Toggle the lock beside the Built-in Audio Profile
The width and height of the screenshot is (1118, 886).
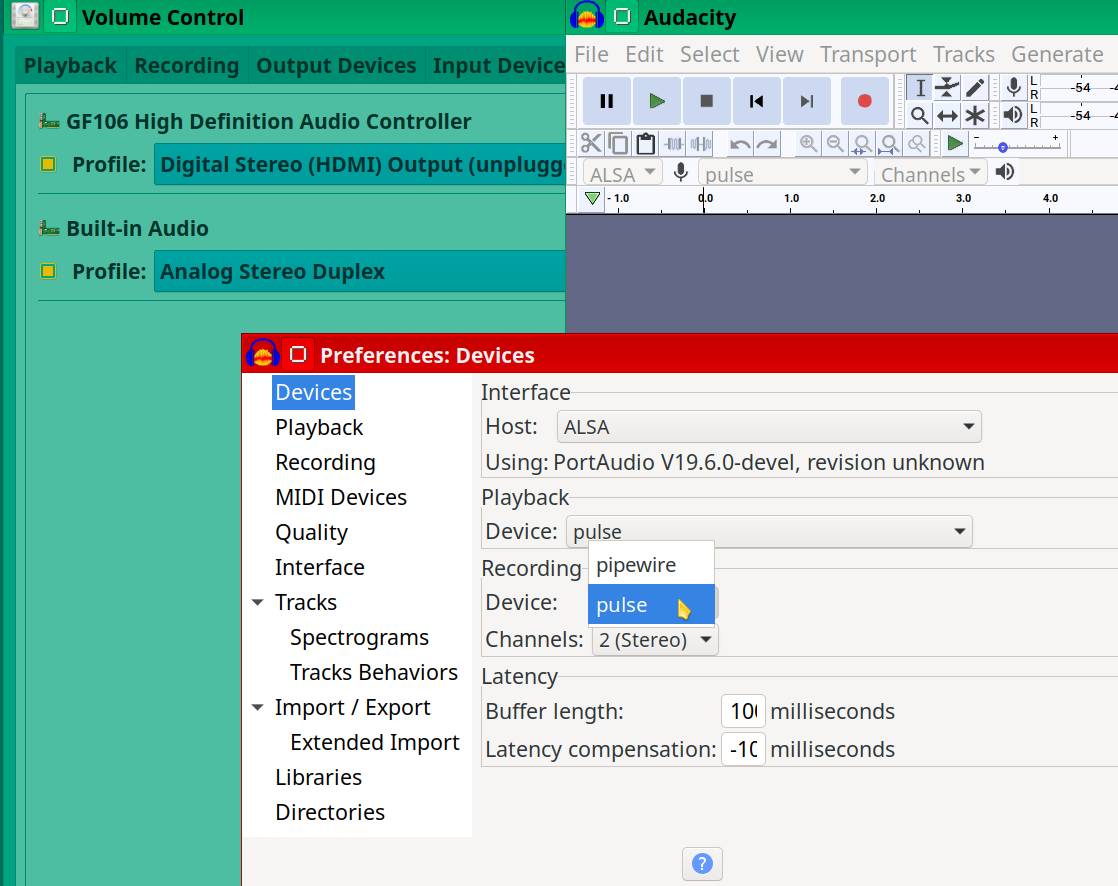point(48,272)
